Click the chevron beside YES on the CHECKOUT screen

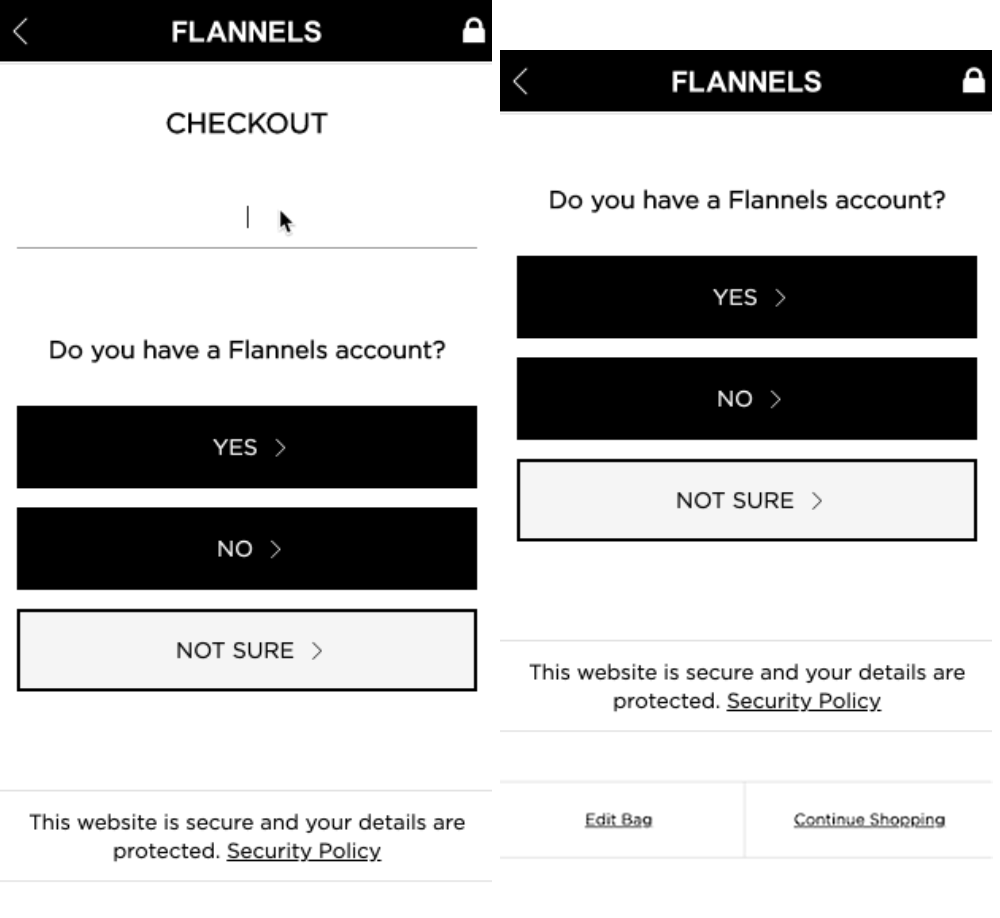280,448
